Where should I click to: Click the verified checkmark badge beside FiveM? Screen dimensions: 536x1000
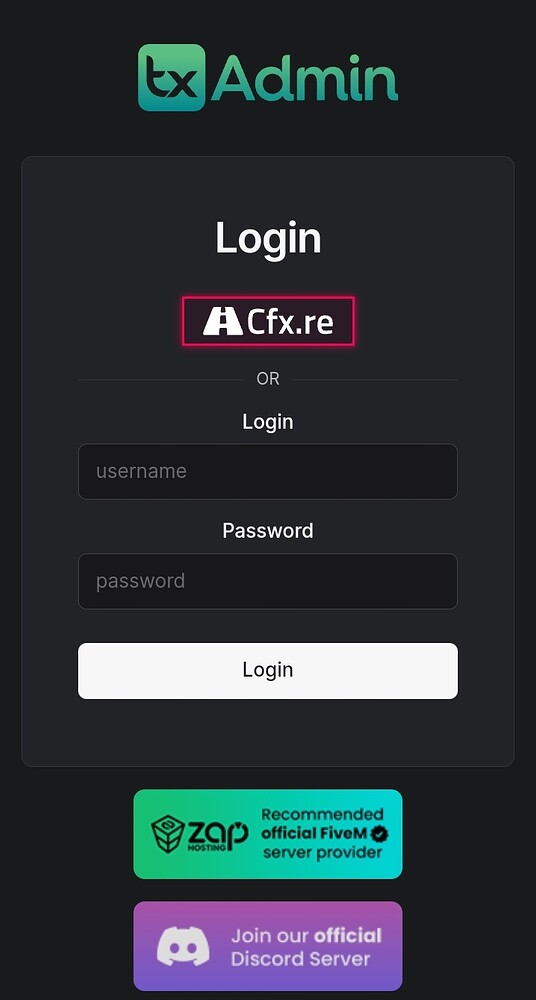pos(380,834)
